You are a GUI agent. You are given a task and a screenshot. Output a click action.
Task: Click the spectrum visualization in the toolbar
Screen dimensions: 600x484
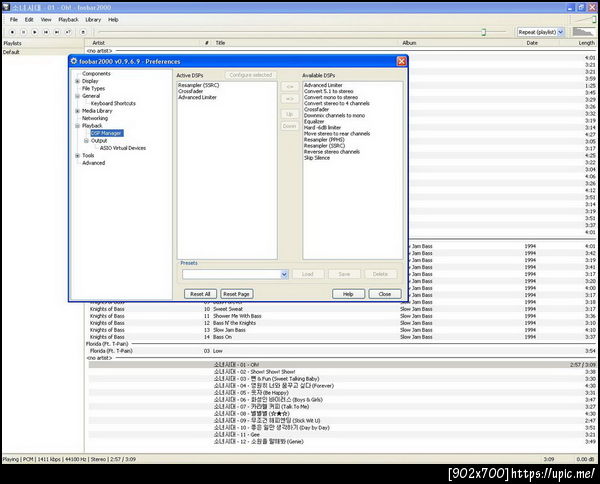pyautogui.click(x=583, y=32)
